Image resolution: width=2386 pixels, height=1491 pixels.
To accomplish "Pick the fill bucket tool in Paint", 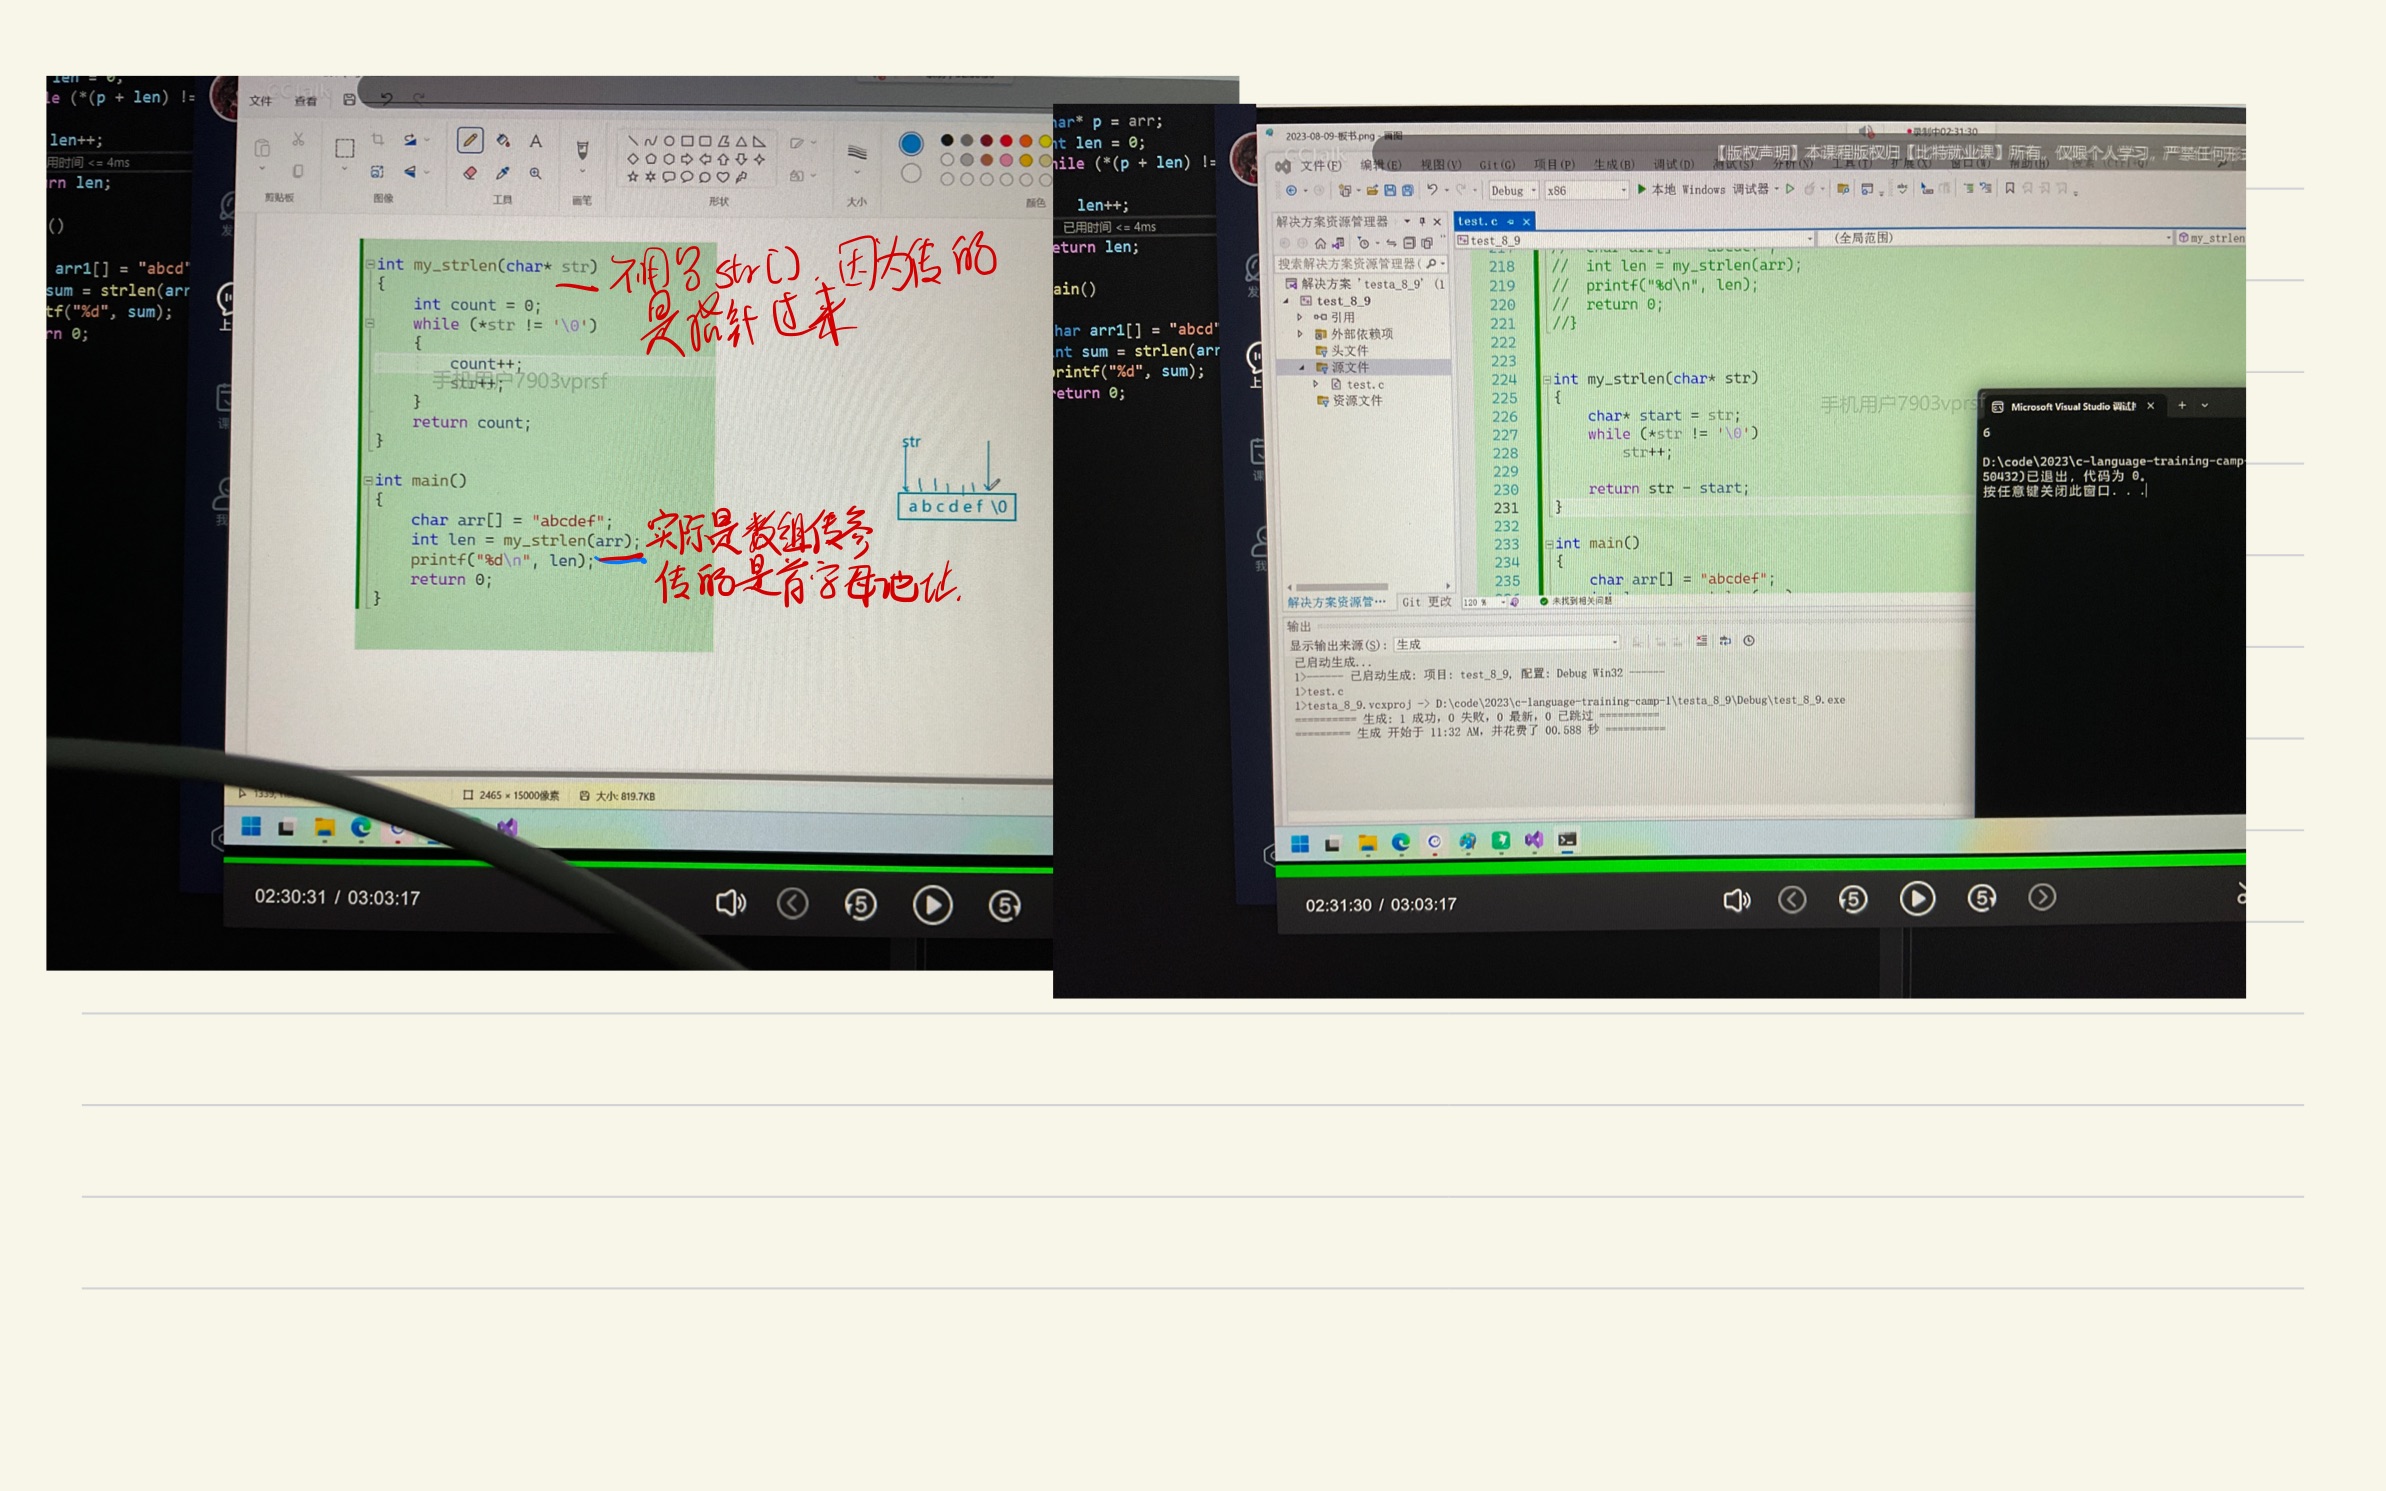I will pyautogui.click(x=503, y=141).
